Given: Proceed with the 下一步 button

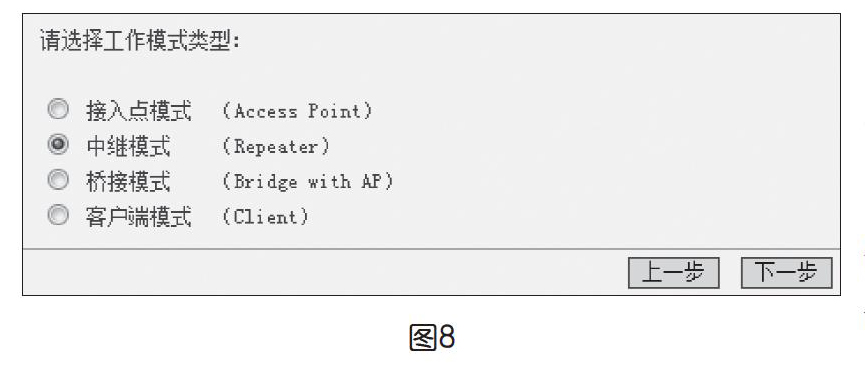Looking at the screenshot, I should coord(787,273).
